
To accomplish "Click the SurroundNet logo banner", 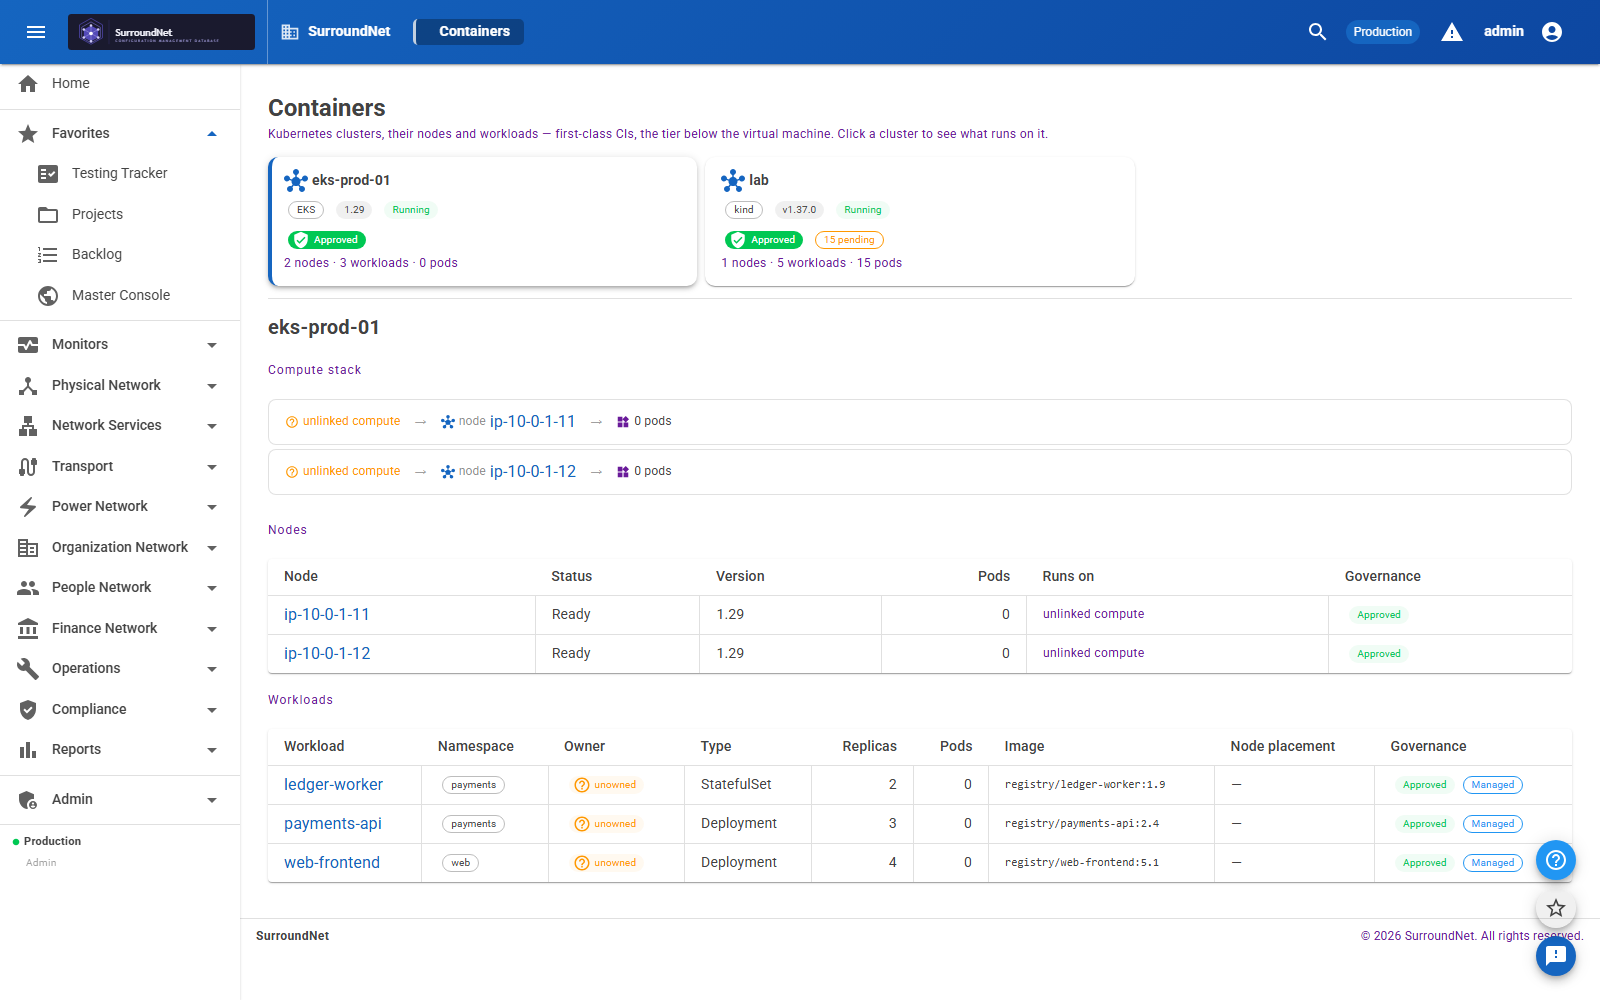I will tap(161, 32).
